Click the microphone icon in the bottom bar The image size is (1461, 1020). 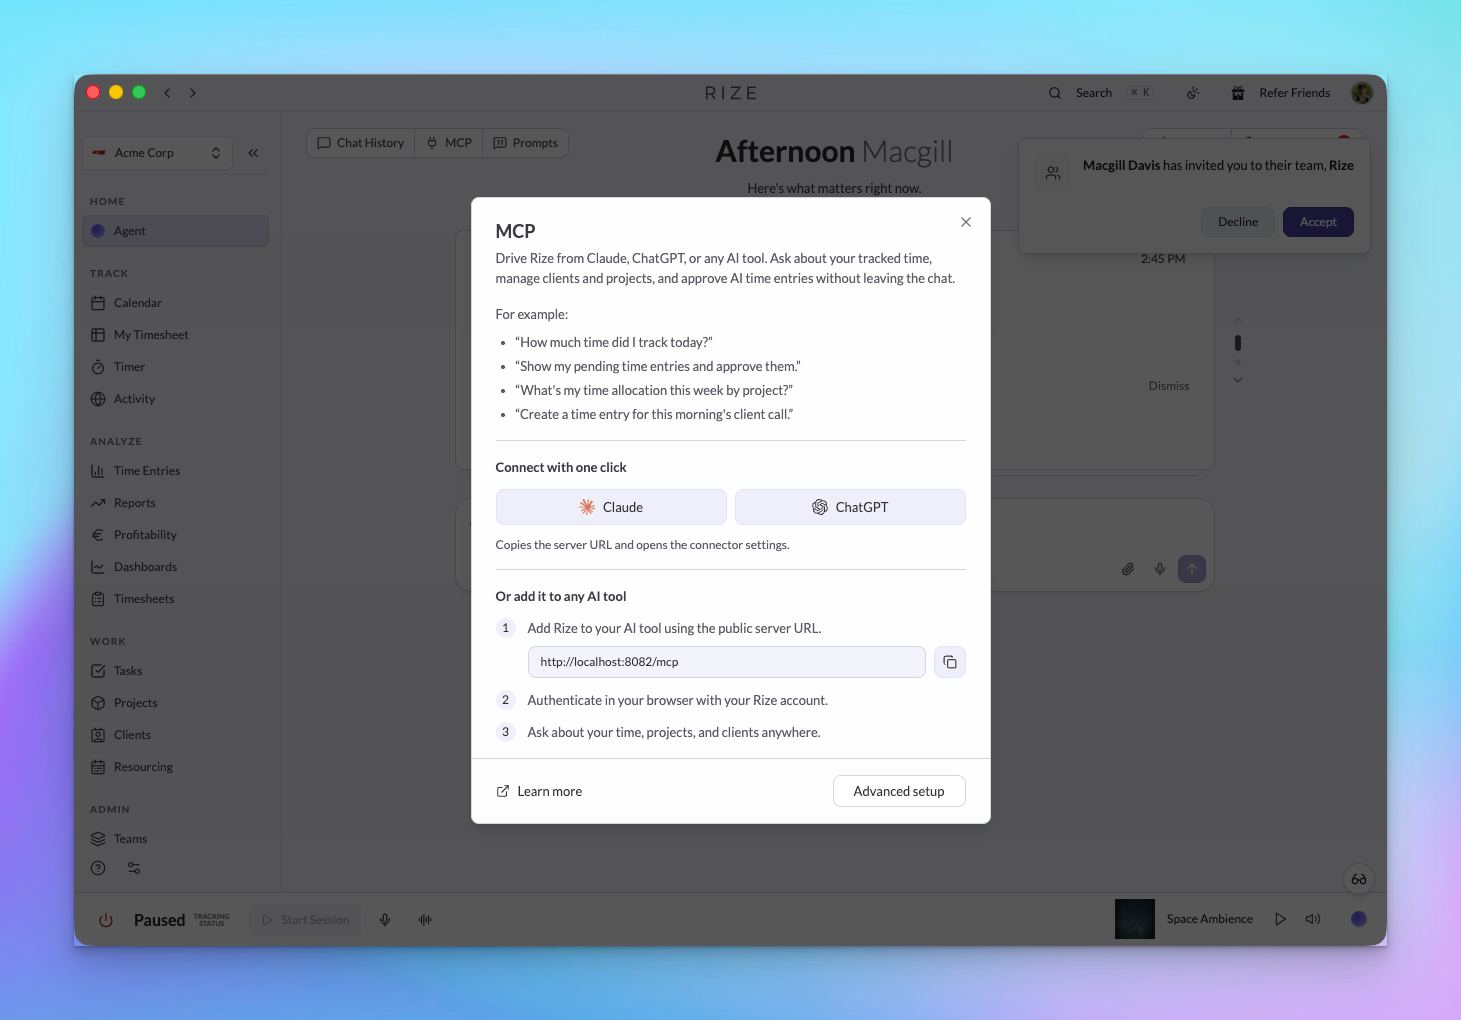click(385, 920)
